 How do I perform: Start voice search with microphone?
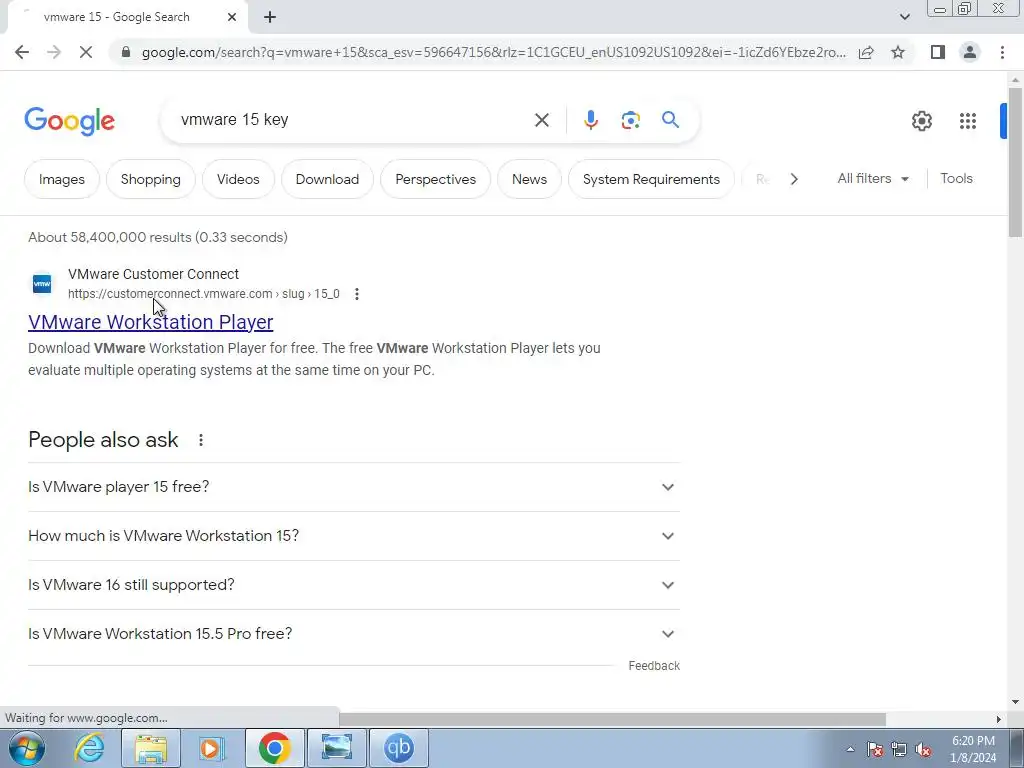[590, 120]
